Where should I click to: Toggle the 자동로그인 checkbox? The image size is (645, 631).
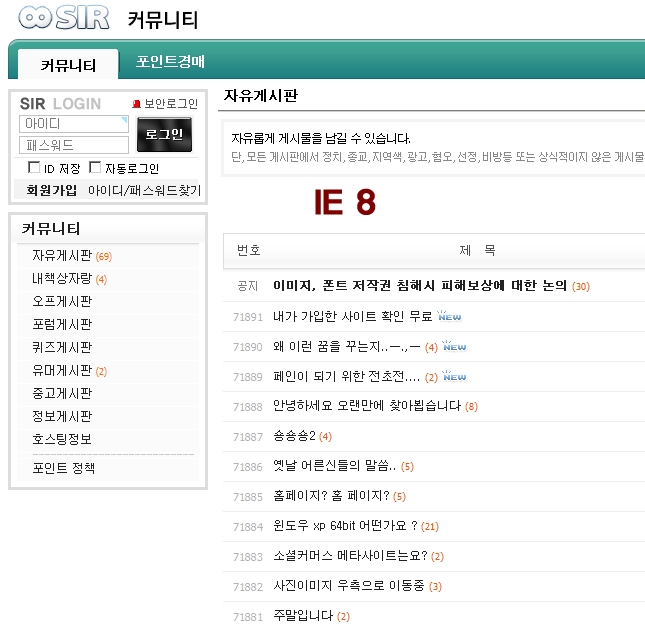tap(96, 168)
